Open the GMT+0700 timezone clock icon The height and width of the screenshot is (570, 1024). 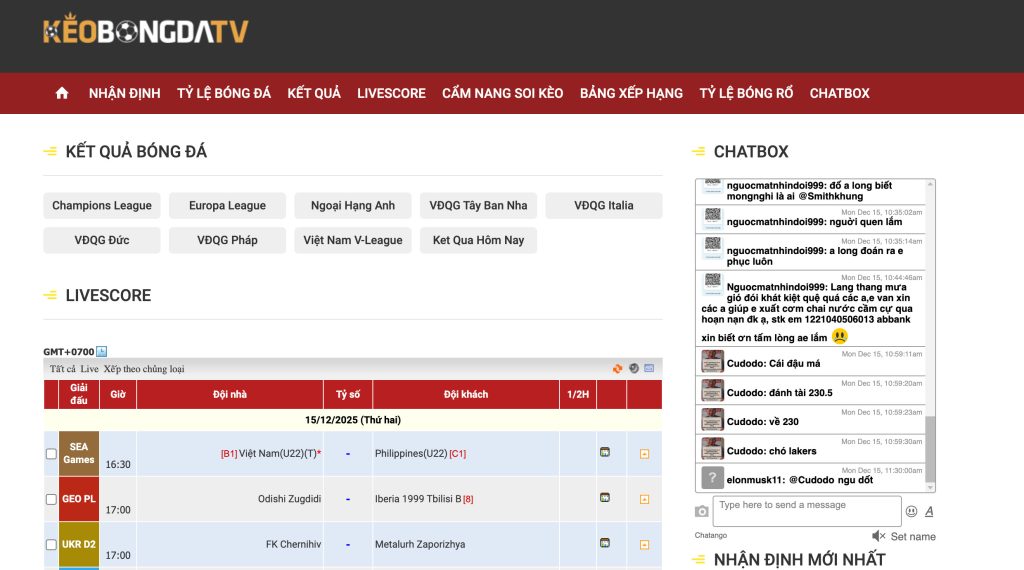click(101, 352)
